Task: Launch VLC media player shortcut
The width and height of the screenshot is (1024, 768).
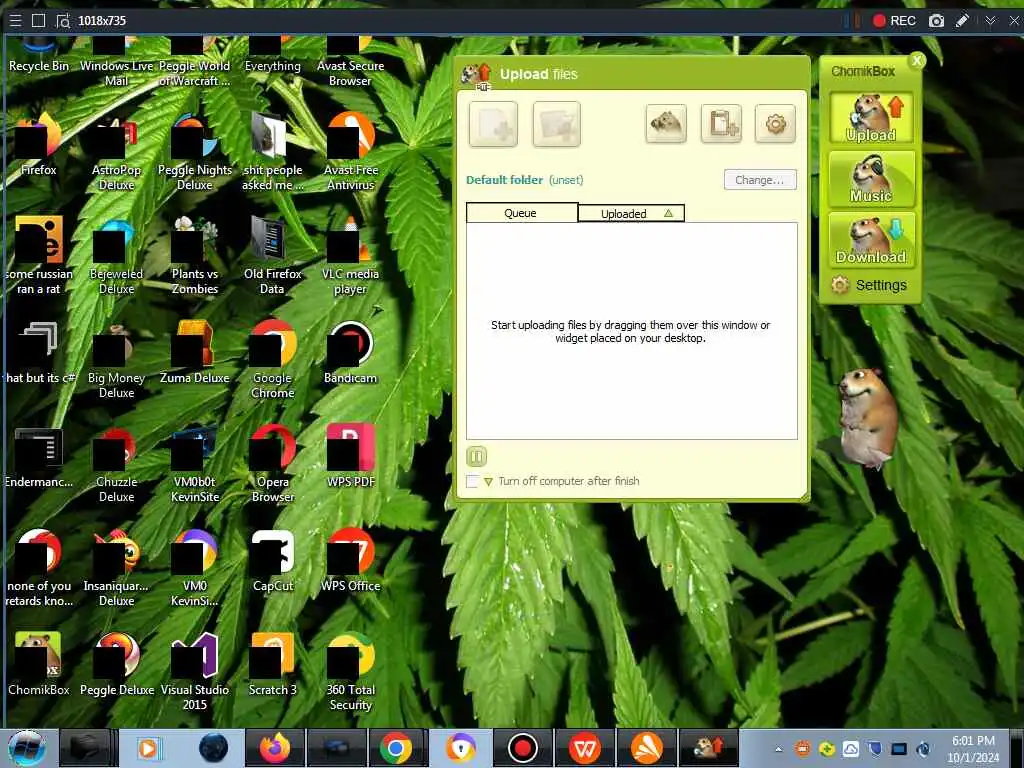Action: point(351,255)
